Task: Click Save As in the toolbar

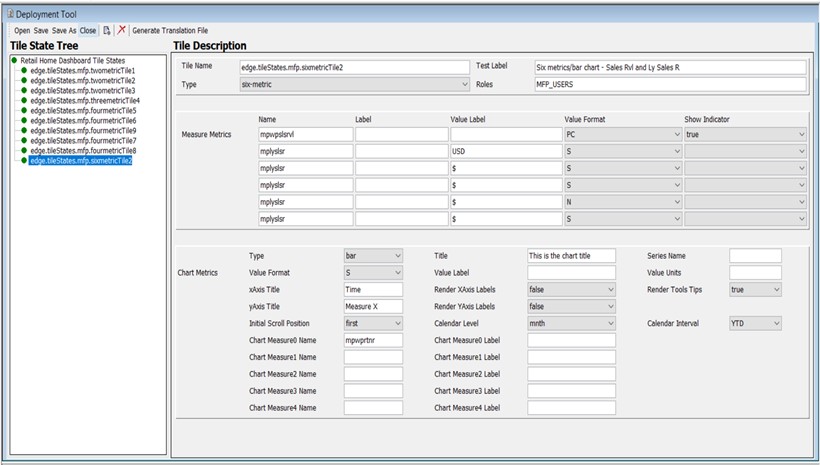Action: 65,31
